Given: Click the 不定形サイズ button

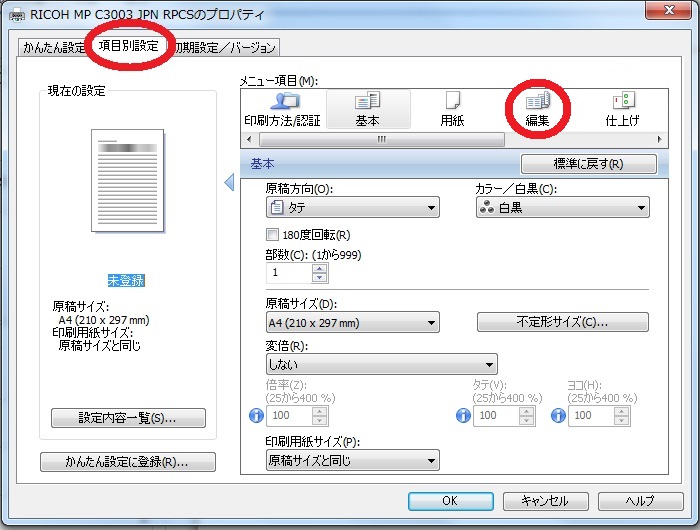Looking at the screenshot, I should pyautogui.click(x=562, y=322).
